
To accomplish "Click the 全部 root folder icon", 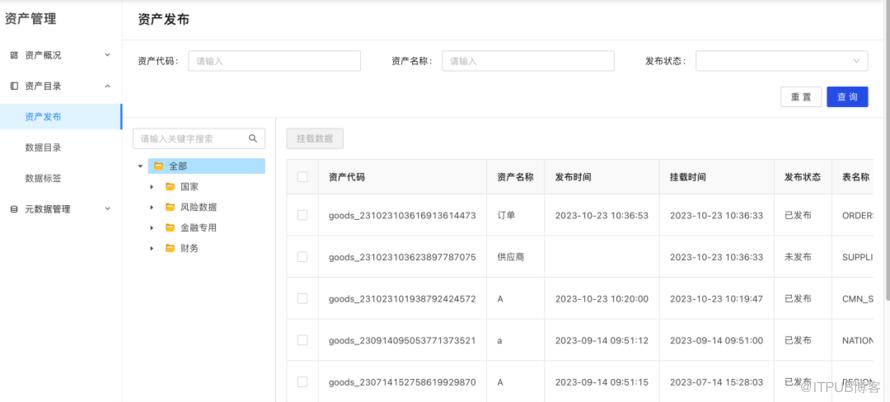I will click(x=158, y=166).
